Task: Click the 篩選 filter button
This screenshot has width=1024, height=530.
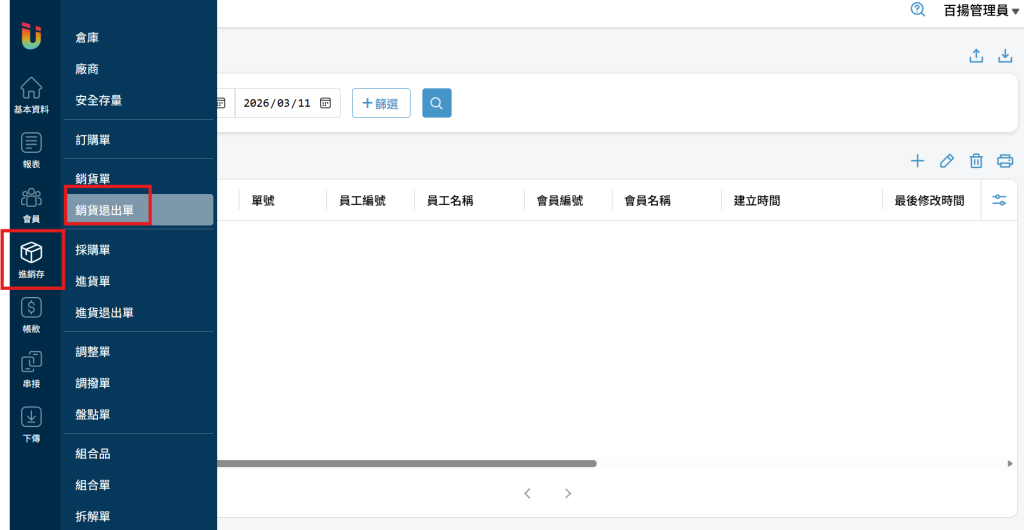Action: (x=381, y=103)
